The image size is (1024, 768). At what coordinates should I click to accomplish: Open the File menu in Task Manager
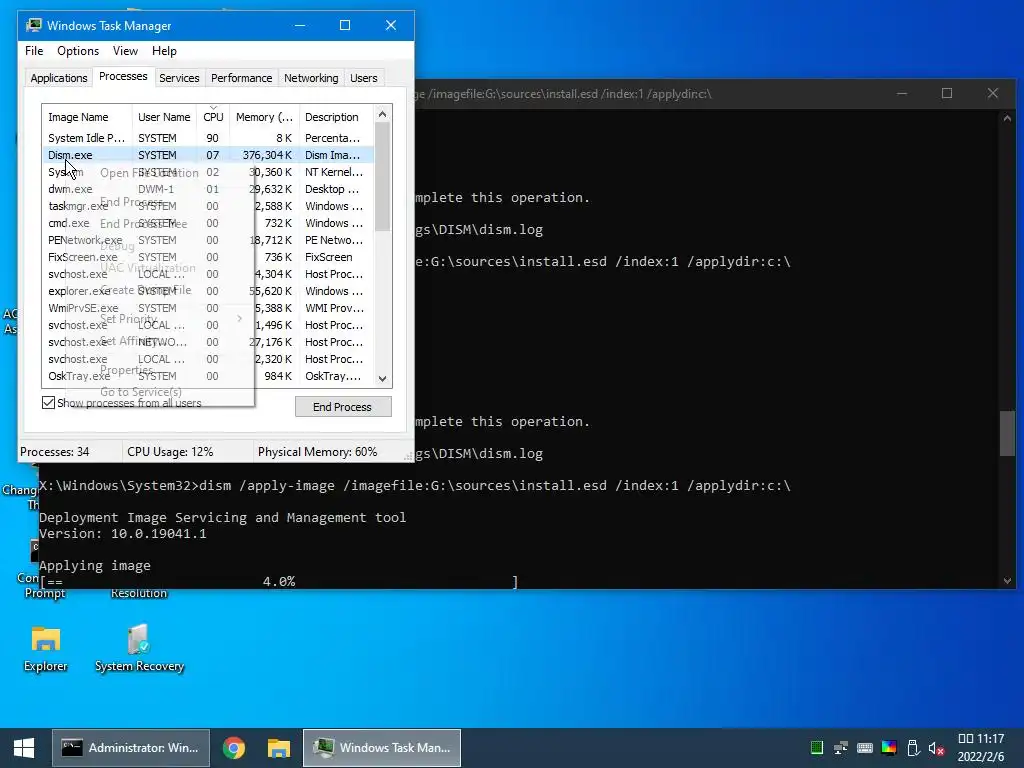click(34, 51)
